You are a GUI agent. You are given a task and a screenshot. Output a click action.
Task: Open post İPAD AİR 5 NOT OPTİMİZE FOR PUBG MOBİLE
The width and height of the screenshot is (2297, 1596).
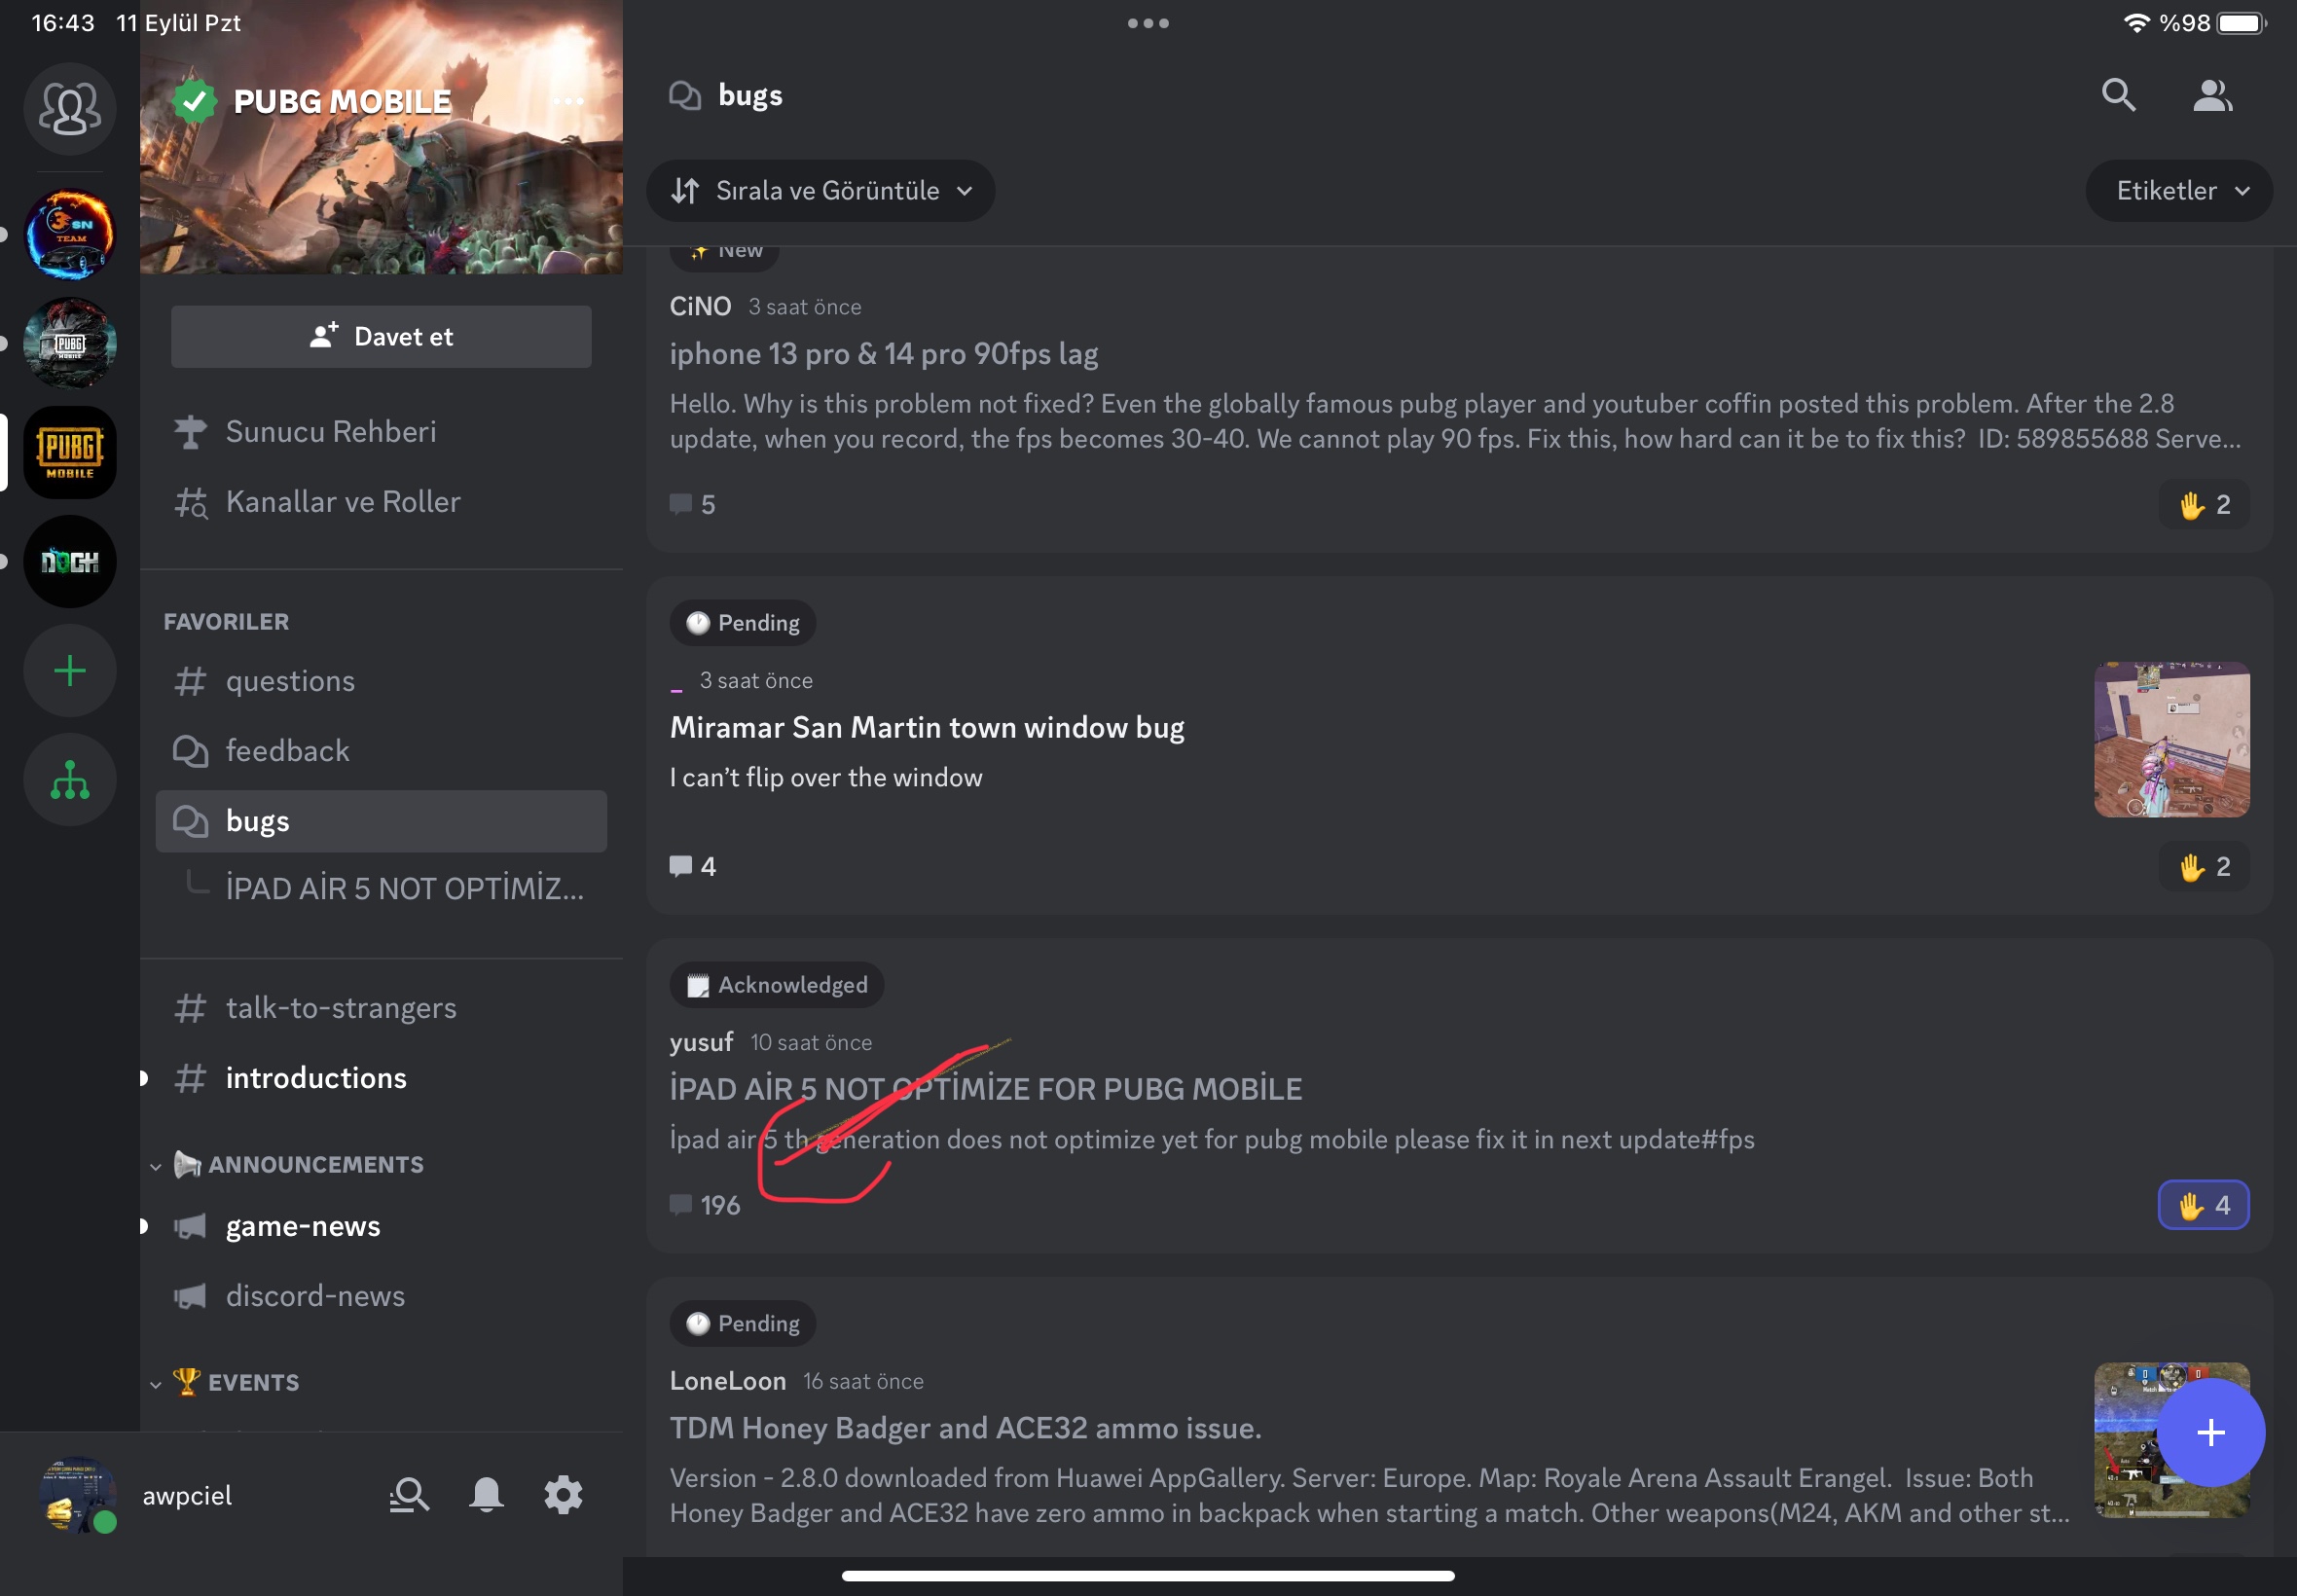click(x=986, y=1088)
